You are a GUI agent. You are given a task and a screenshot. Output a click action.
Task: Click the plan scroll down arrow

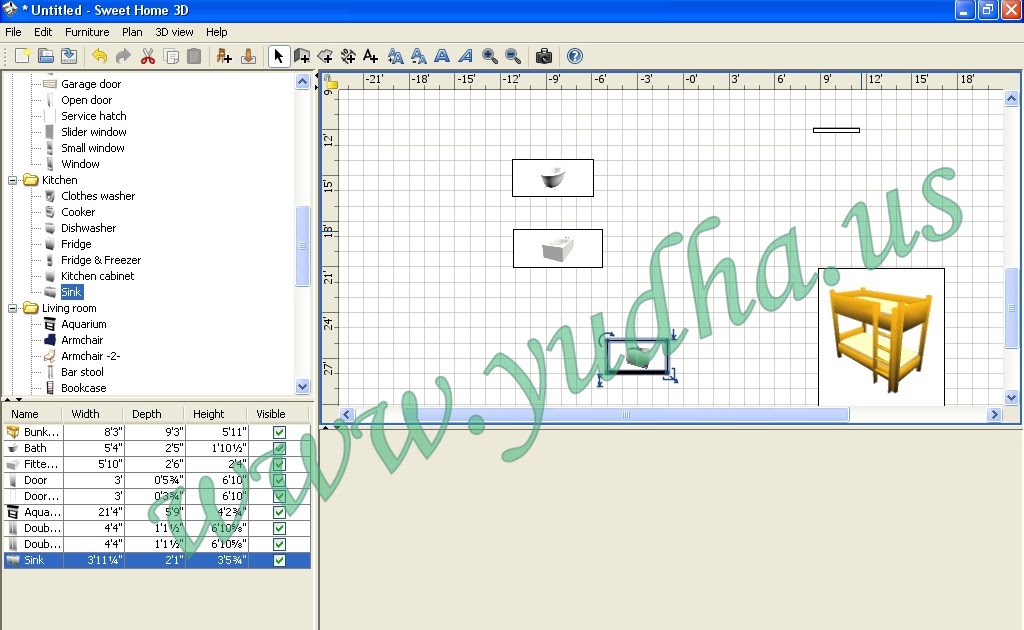pos(1011,397)
